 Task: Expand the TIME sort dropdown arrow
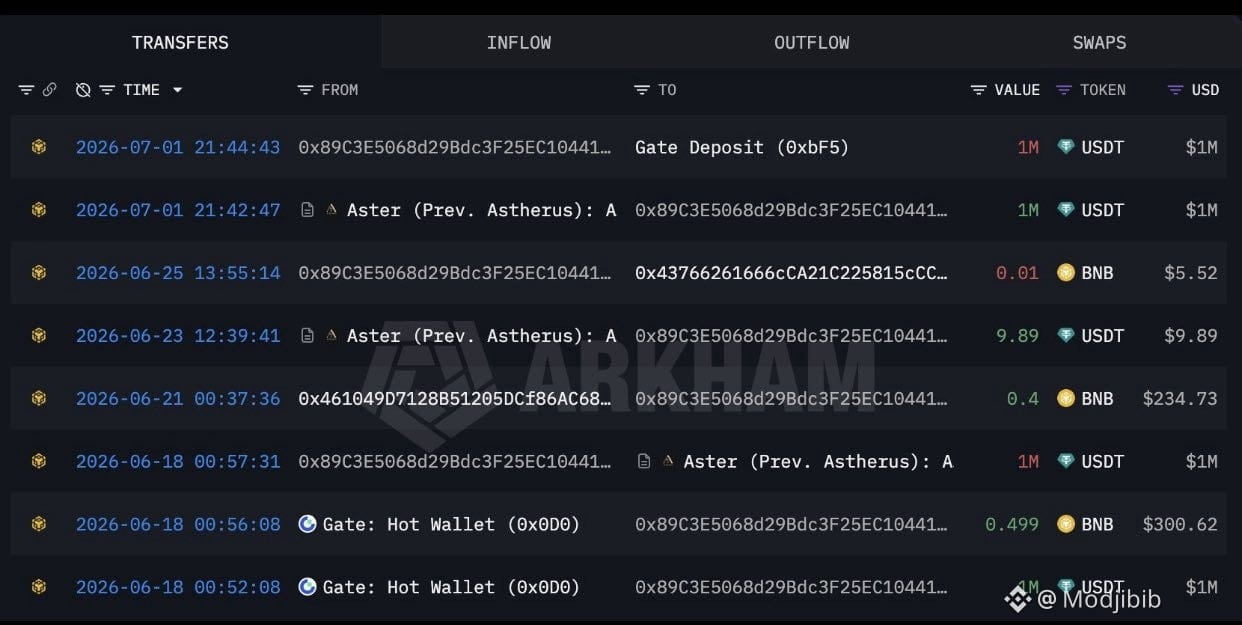coord(177,90)
